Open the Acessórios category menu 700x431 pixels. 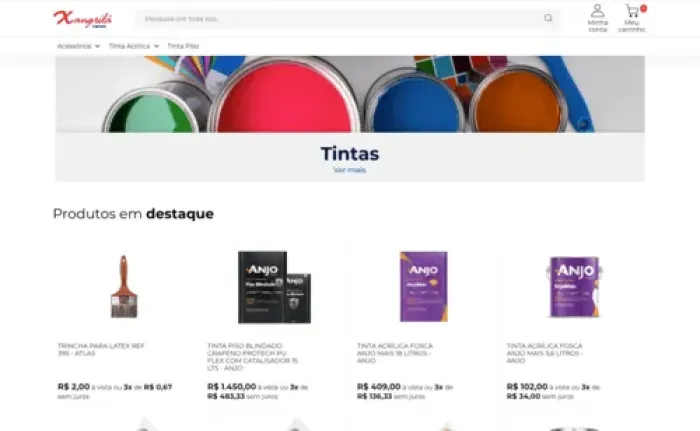[74, 46]
